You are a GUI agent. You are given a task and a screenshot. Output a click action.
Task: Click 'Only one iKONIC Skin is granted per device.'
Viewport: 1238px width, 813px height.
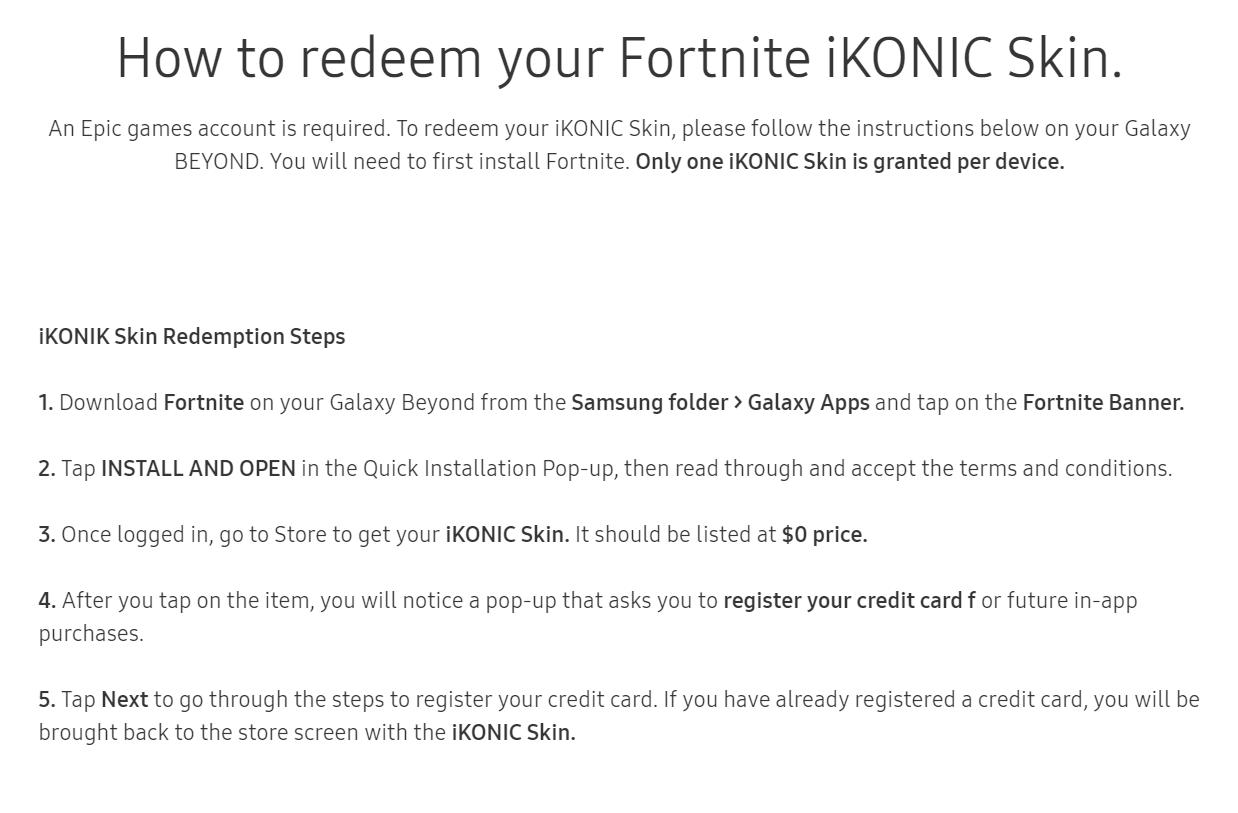(850, 161)
